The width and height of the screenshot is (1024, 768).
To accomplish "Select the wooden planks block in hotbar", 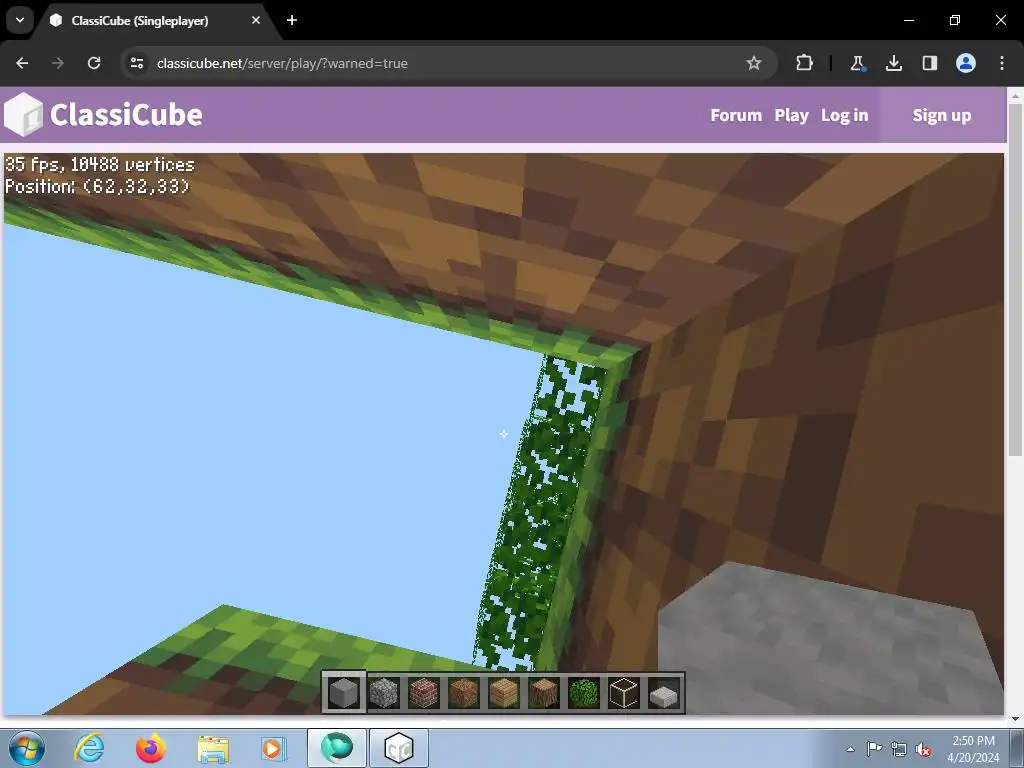I will coord(504,693).
